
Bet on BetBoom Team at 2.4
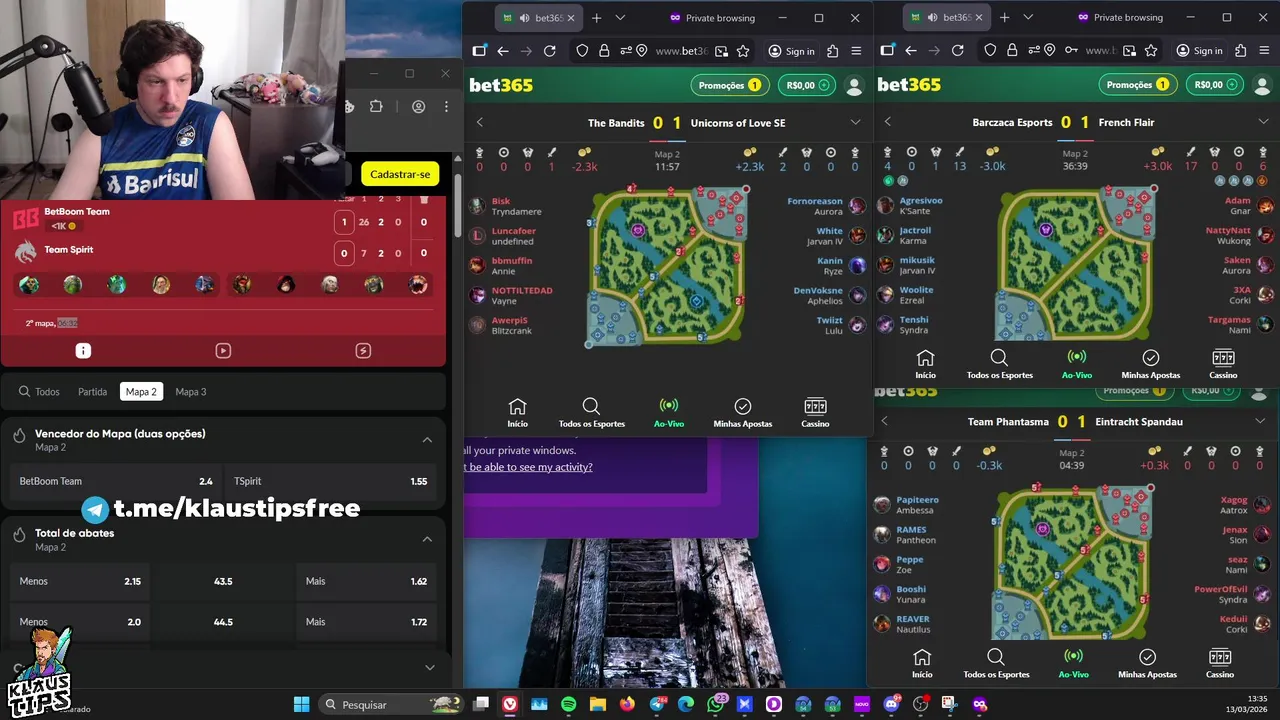point(116,481)
